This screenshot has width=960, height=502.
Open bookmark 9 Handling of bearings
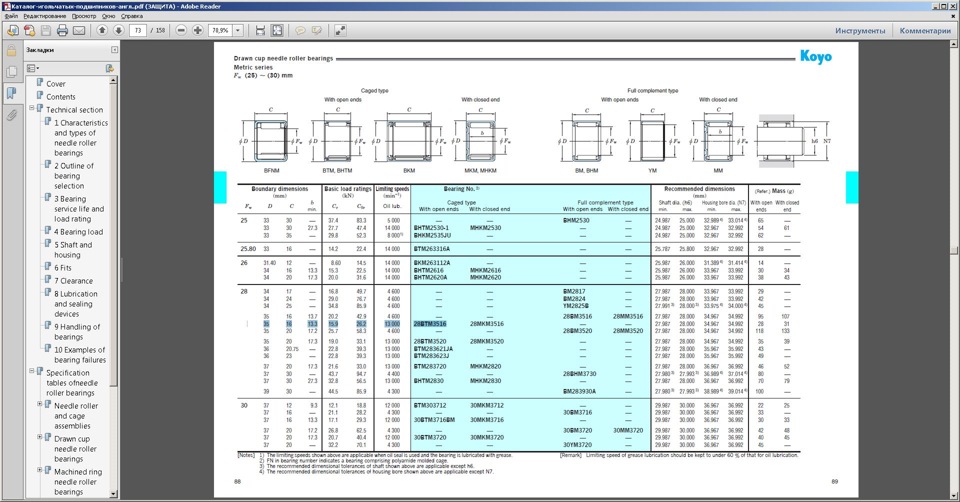(77, 332)
